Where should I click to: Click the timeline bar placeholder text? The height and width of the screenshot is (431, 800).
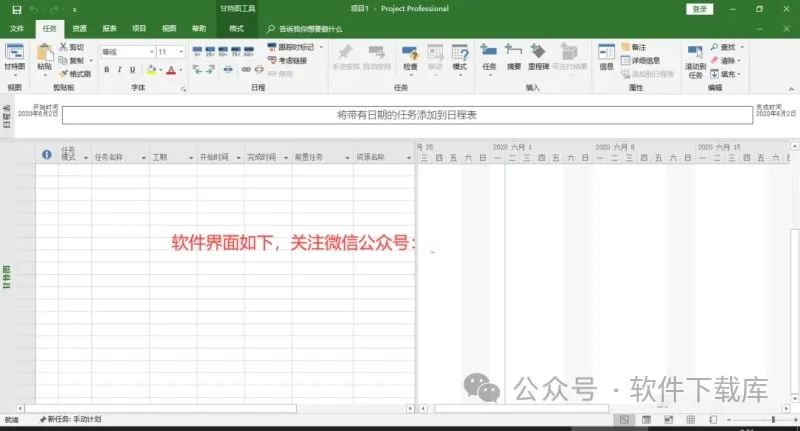[407, 115]
